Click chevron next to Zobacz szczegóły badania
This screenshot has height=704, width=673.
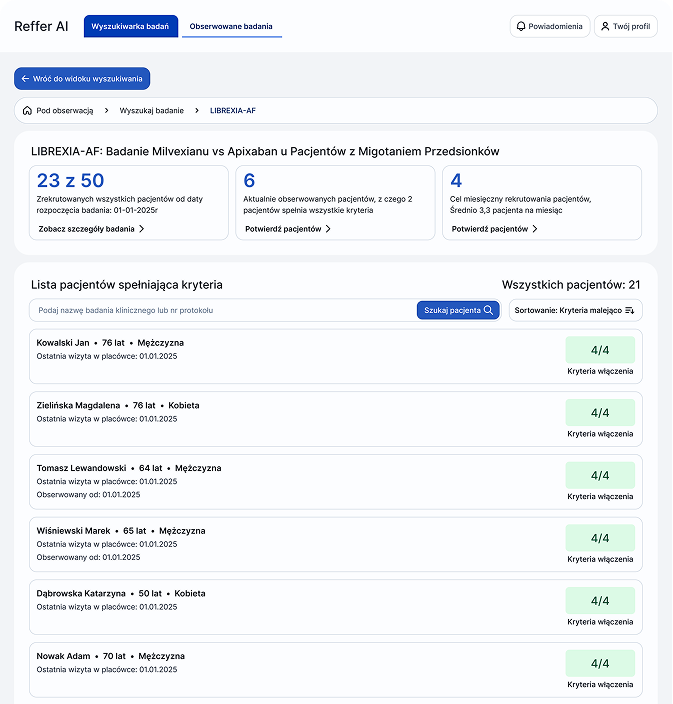coord(141,229)
